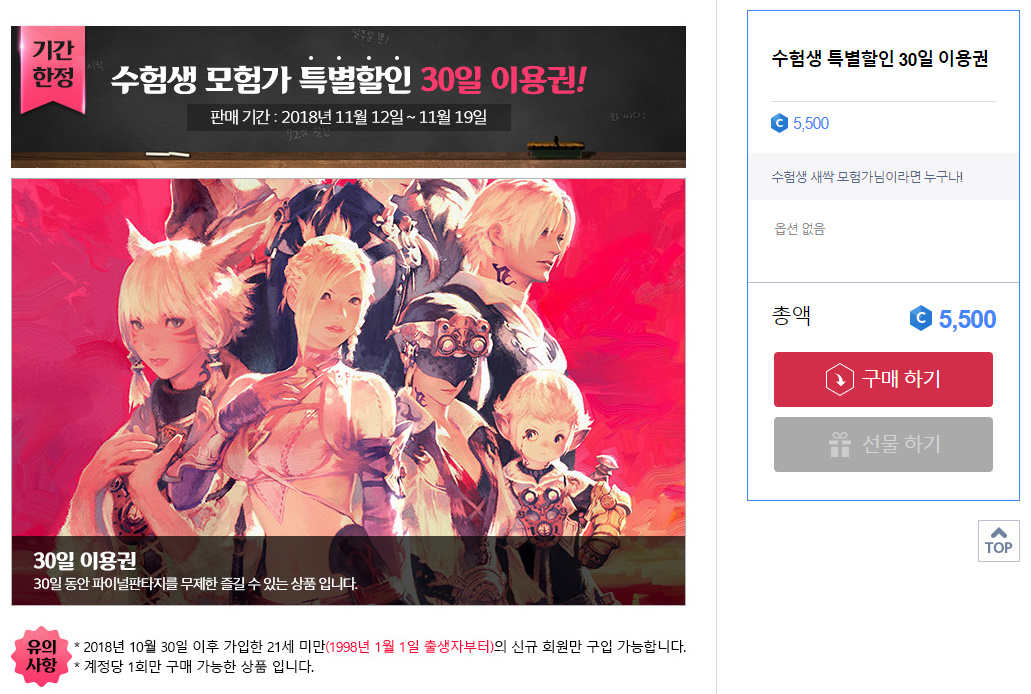
Task: Click the large blue coin icon by total
Action: [x=921, y=318]
